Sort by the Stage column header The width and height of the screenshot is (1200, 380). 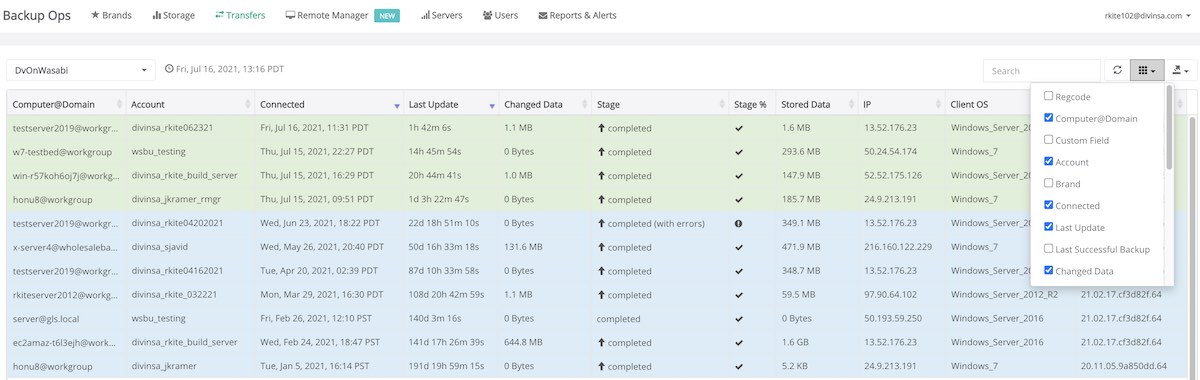[x=659, y=104]
